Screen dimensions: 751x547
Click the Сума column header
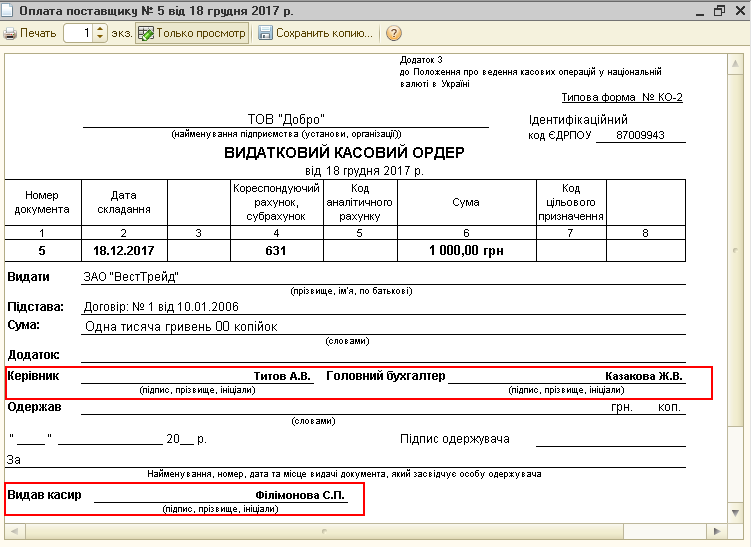point(466,202)
